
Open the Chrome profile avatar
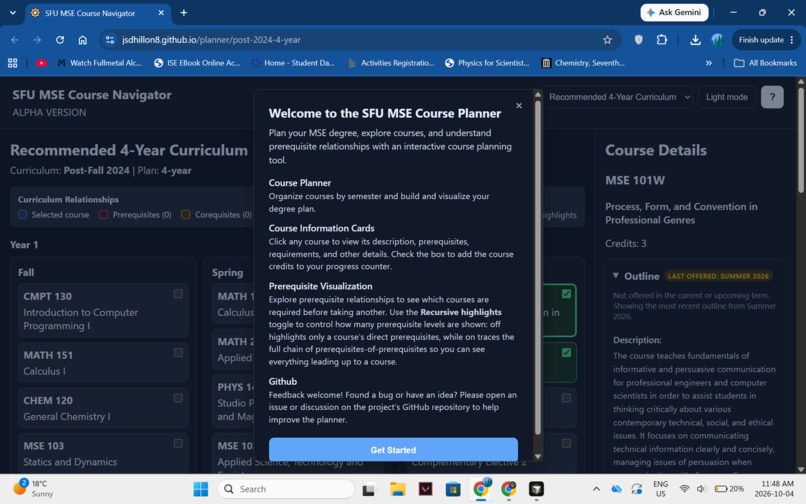717,40
